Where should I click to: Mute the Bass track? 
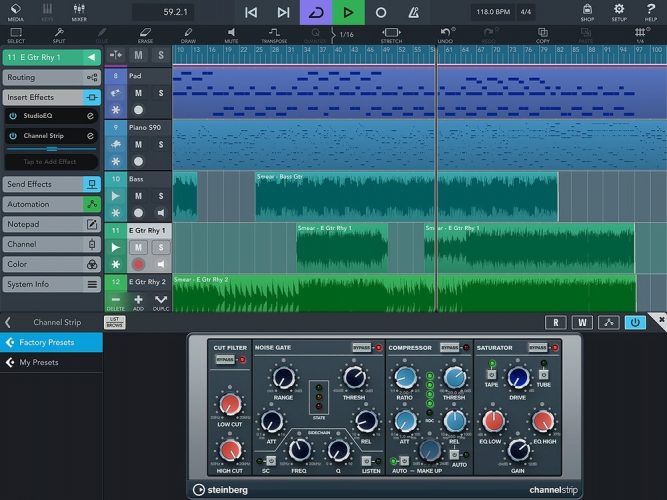(138, 195)
